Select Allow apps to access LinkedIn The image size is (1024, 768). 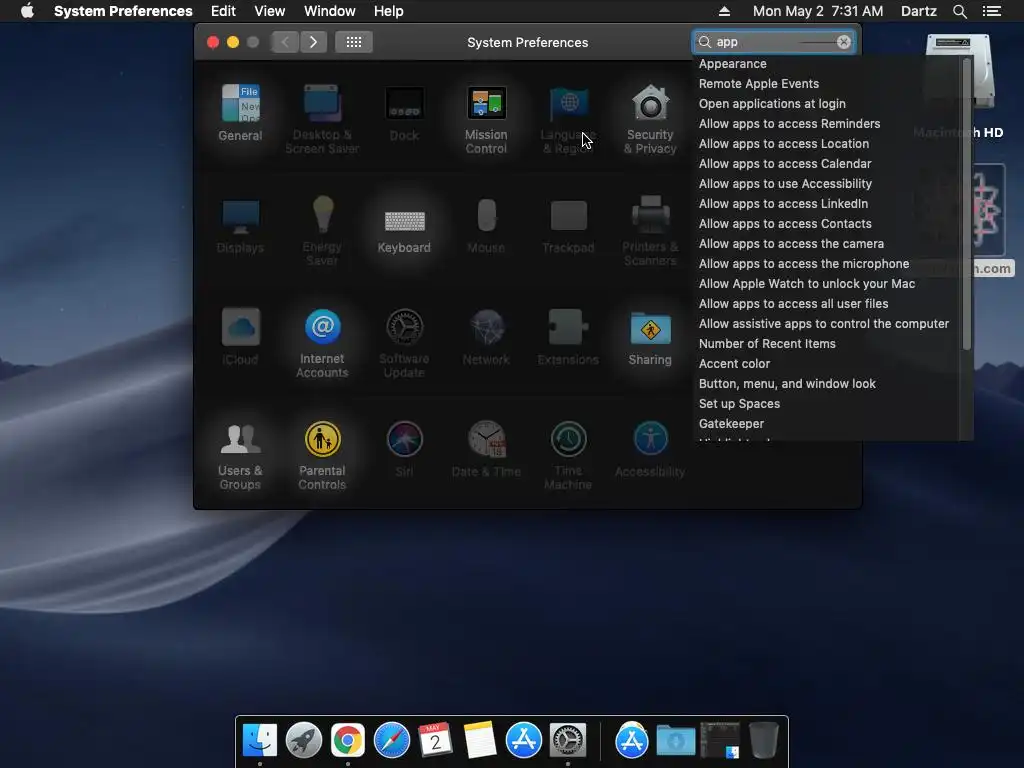point(783,204)
